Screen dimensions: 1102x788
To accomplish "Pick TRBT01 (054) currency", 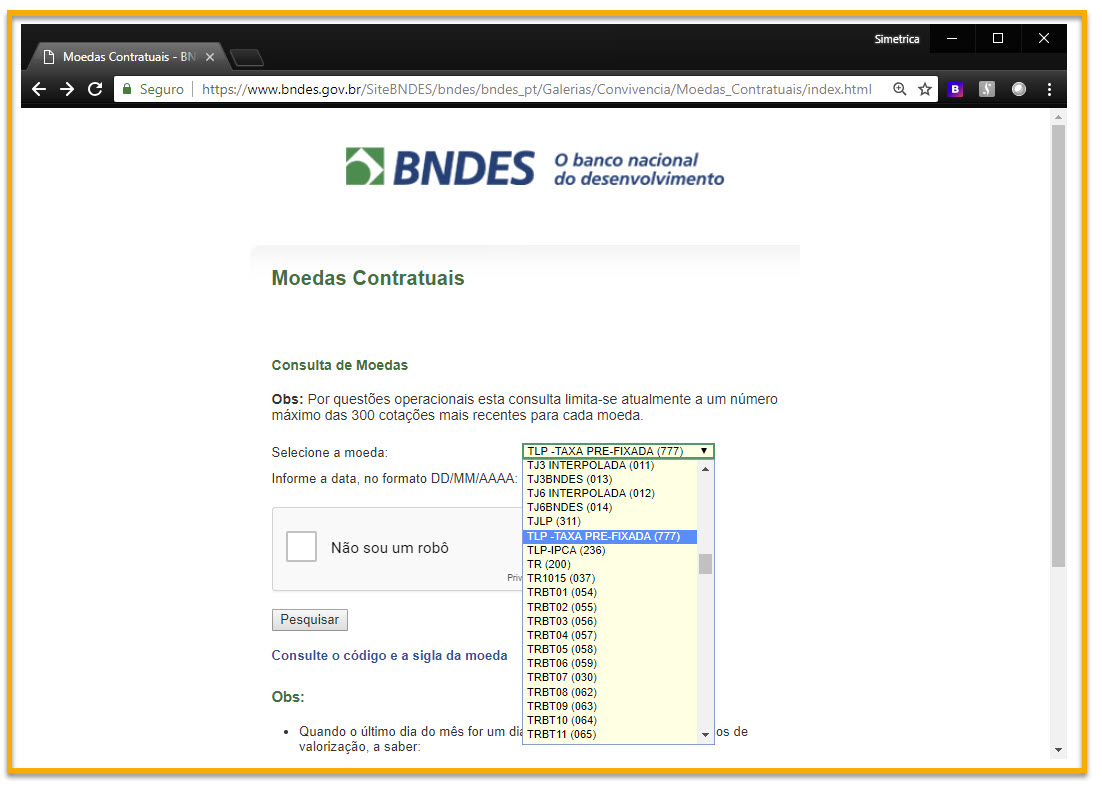I will click(x=610, y=593).
